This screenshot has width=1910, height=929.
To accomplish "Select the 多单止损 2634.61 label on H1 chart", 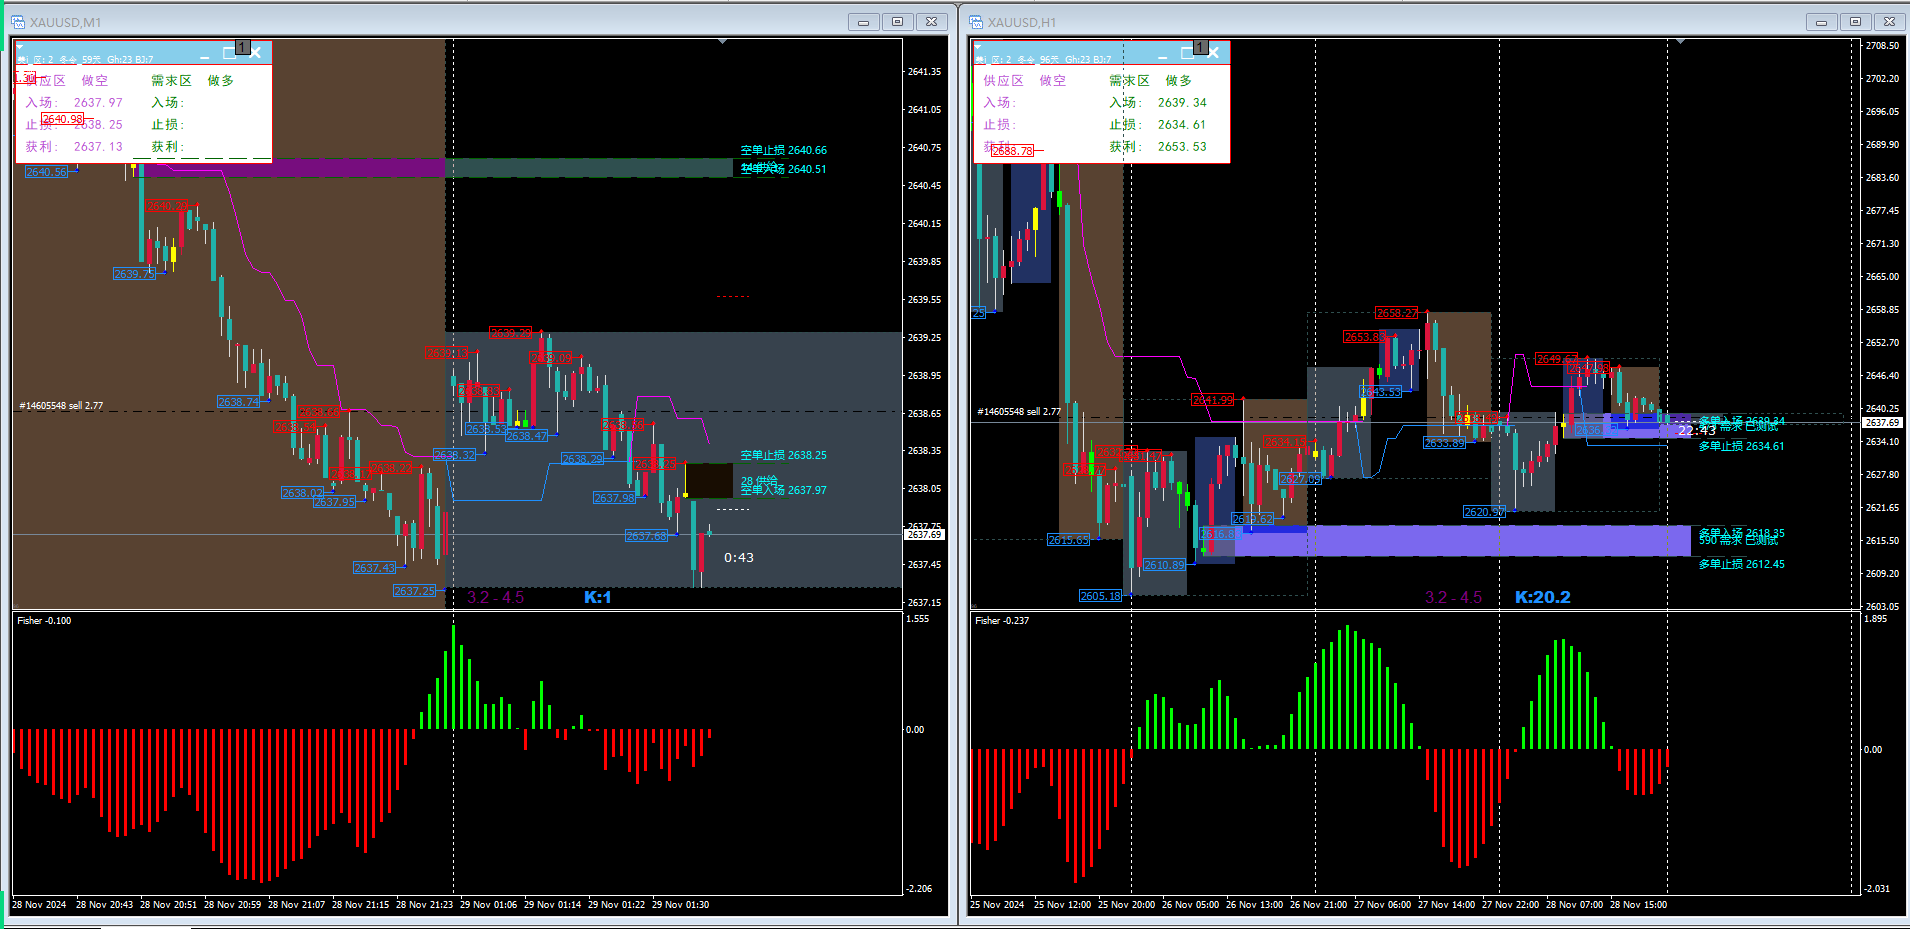I will tap(1742, 447).
